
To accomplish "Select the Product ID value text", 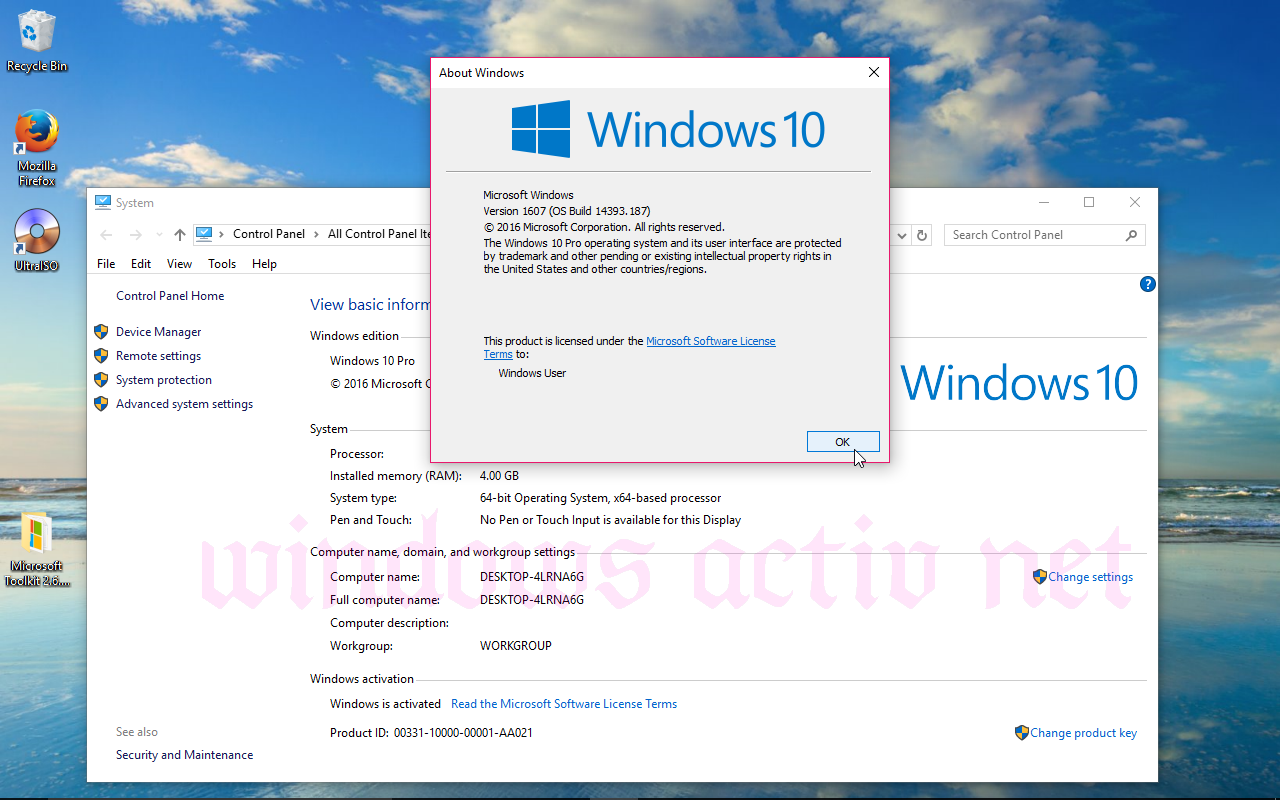I will point(463,733).
